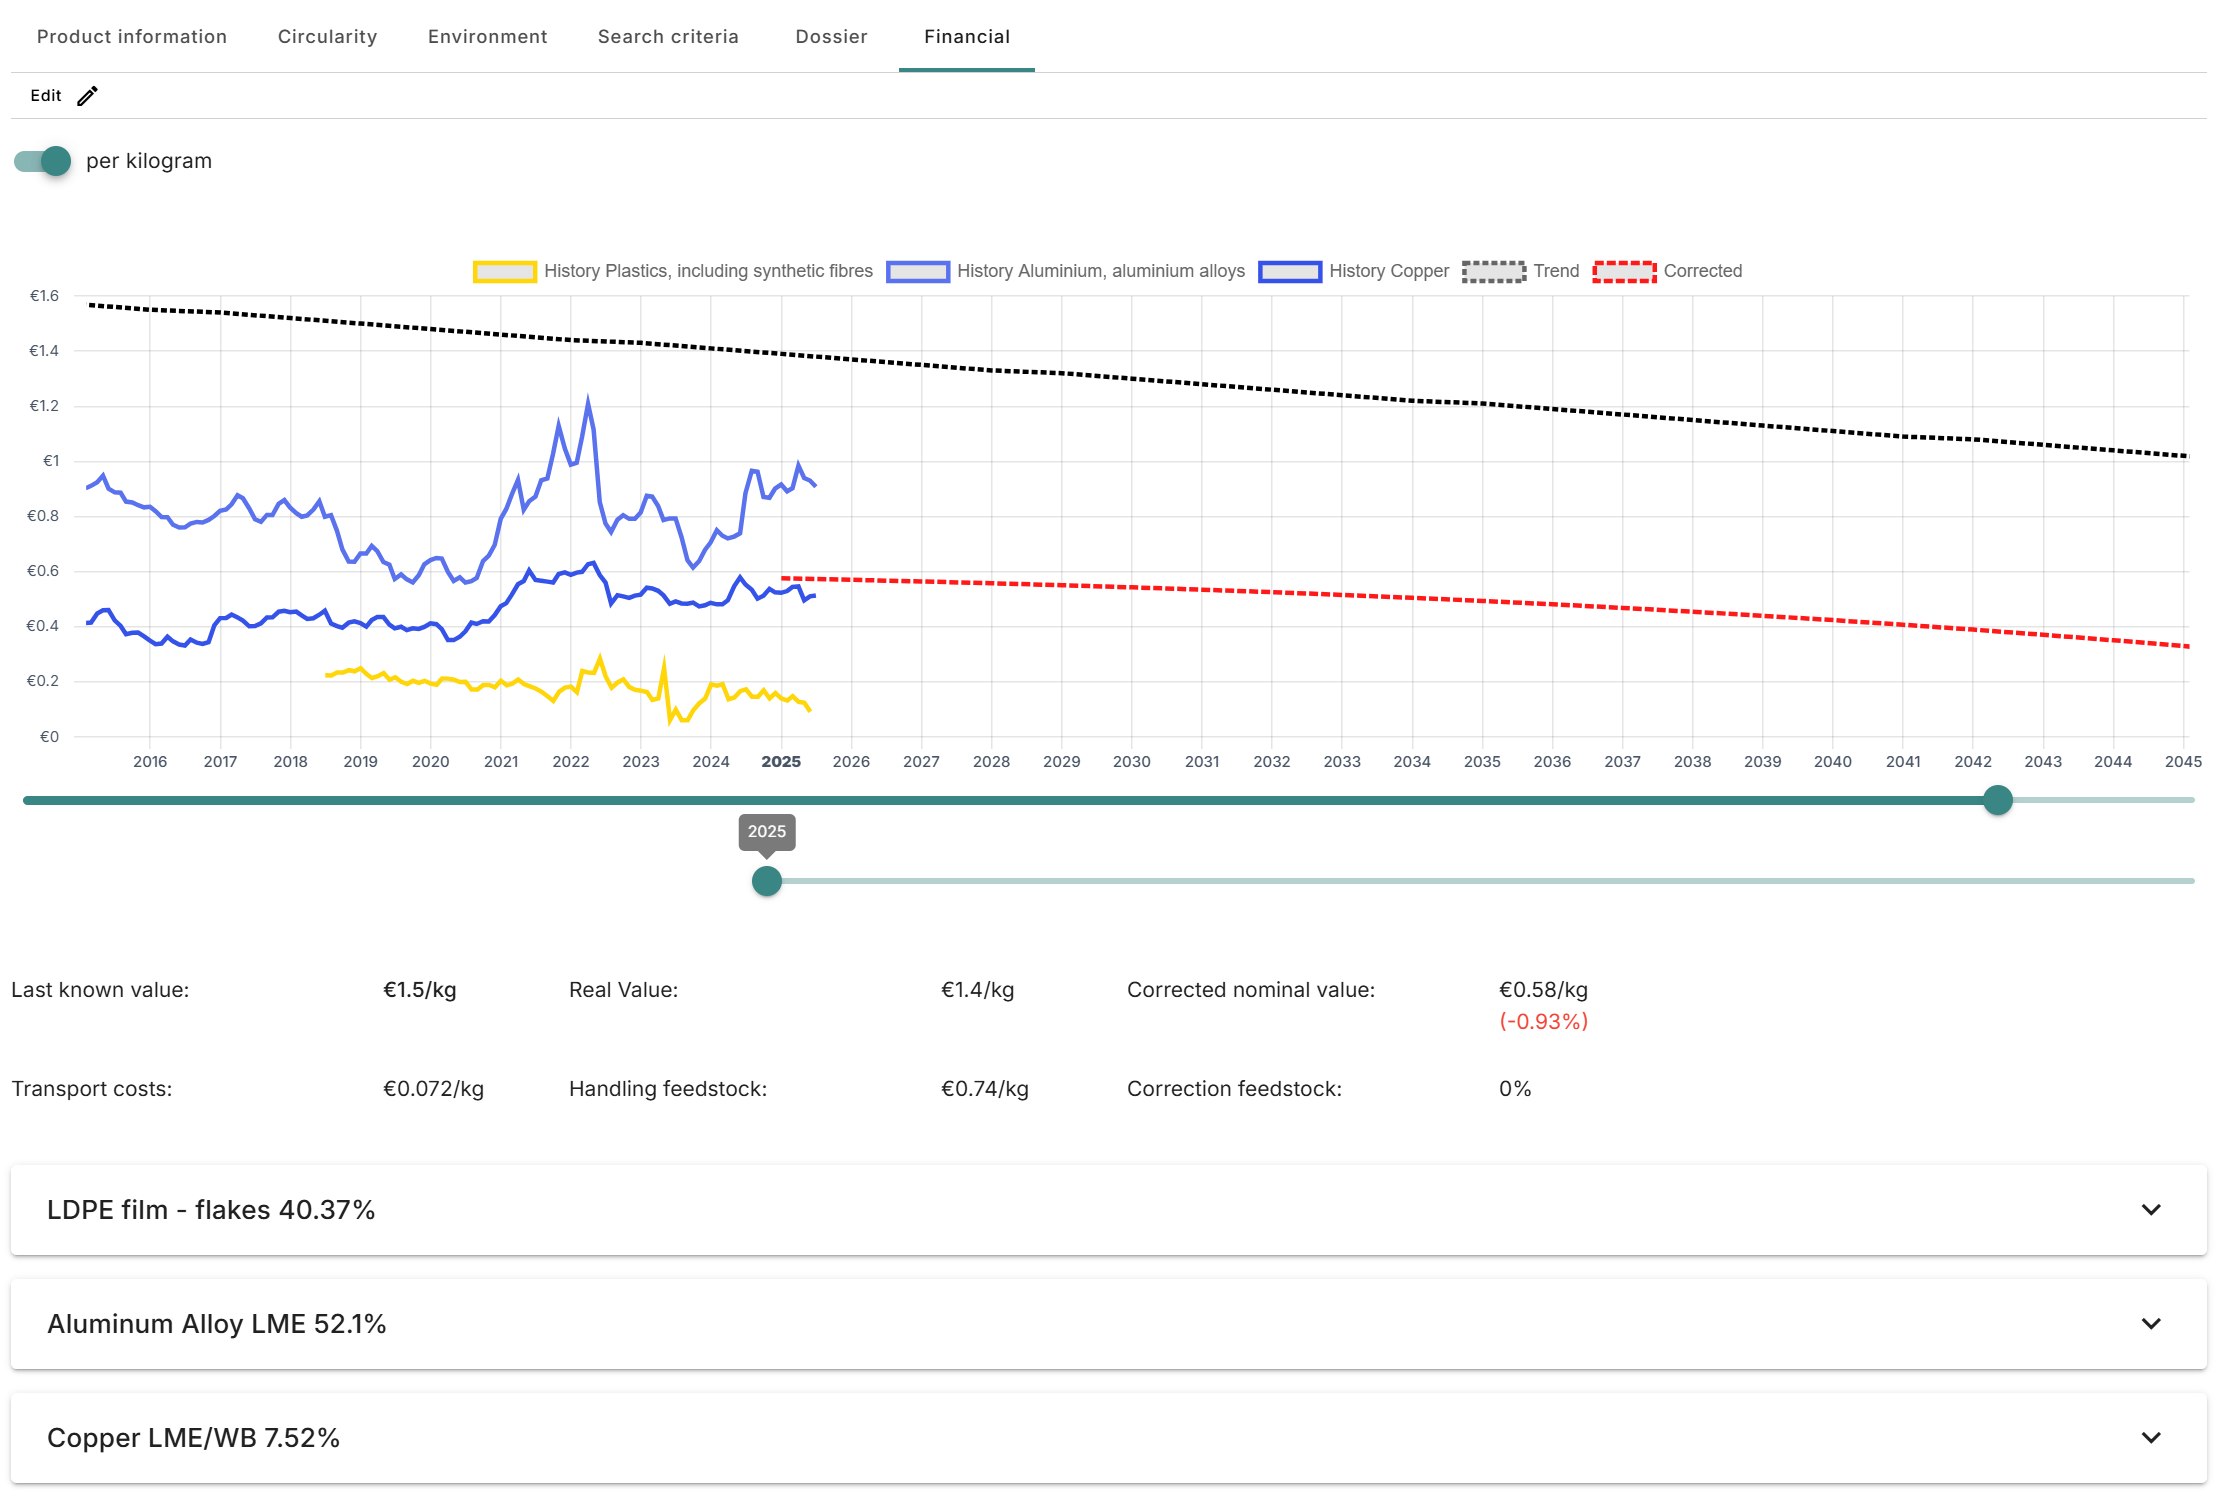Click the Edit pencil icon
This screenshot has height=1497, width=2220.
pos(88,96)
